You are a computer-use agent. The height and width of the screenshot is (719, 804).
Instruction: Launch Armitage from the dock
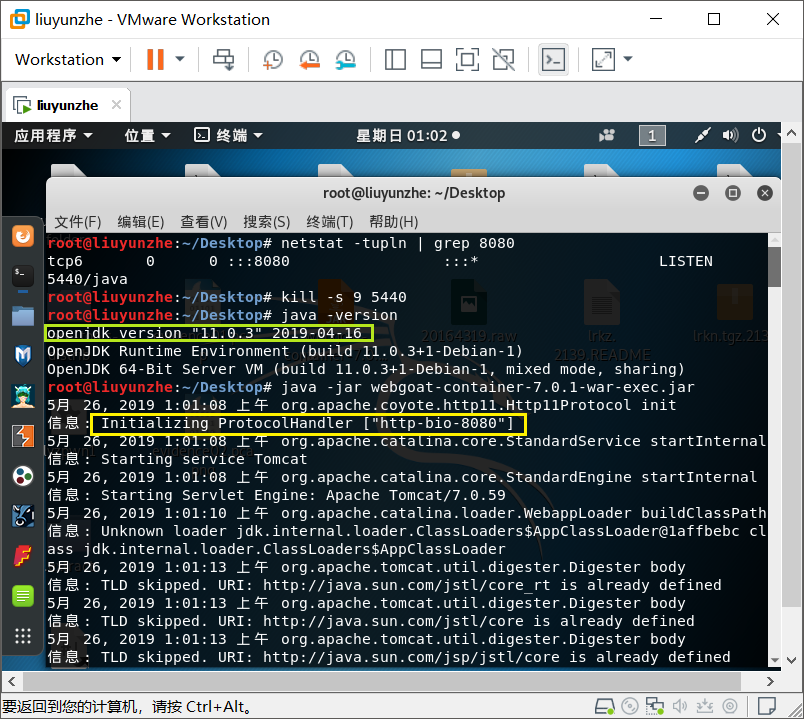click(23, 396)
